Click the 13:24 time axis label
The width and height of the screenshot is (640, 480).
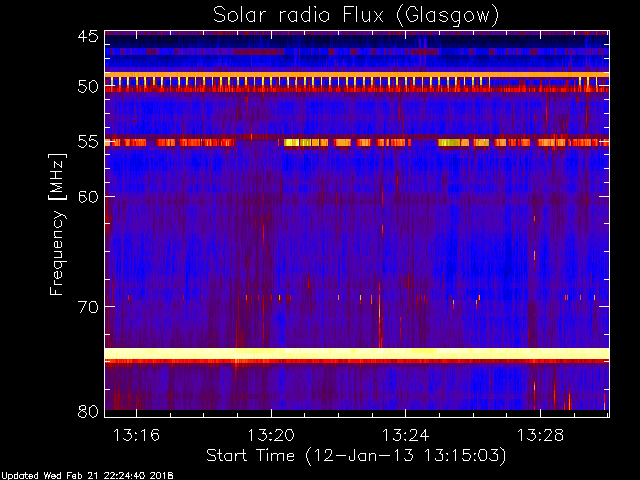(x=405, y=435)
